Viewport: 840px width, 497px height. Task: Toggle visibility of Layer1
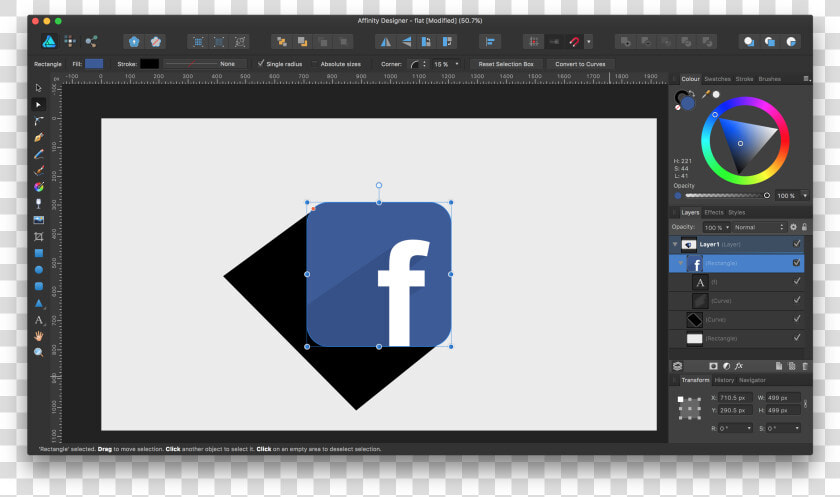pyautogui.click(x=797, y=244)
